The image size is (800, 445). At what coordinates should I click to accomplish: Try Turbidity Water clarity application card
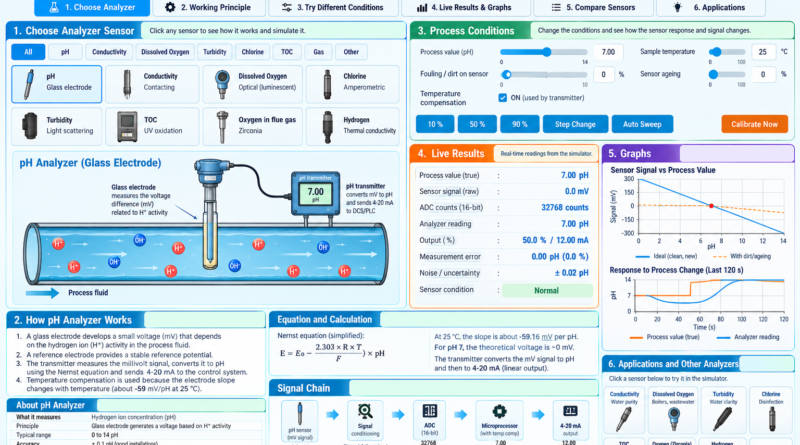723,410
